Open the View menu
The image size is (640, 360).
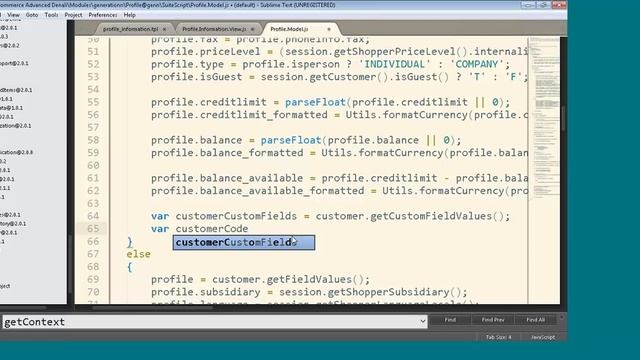[13, 15]
